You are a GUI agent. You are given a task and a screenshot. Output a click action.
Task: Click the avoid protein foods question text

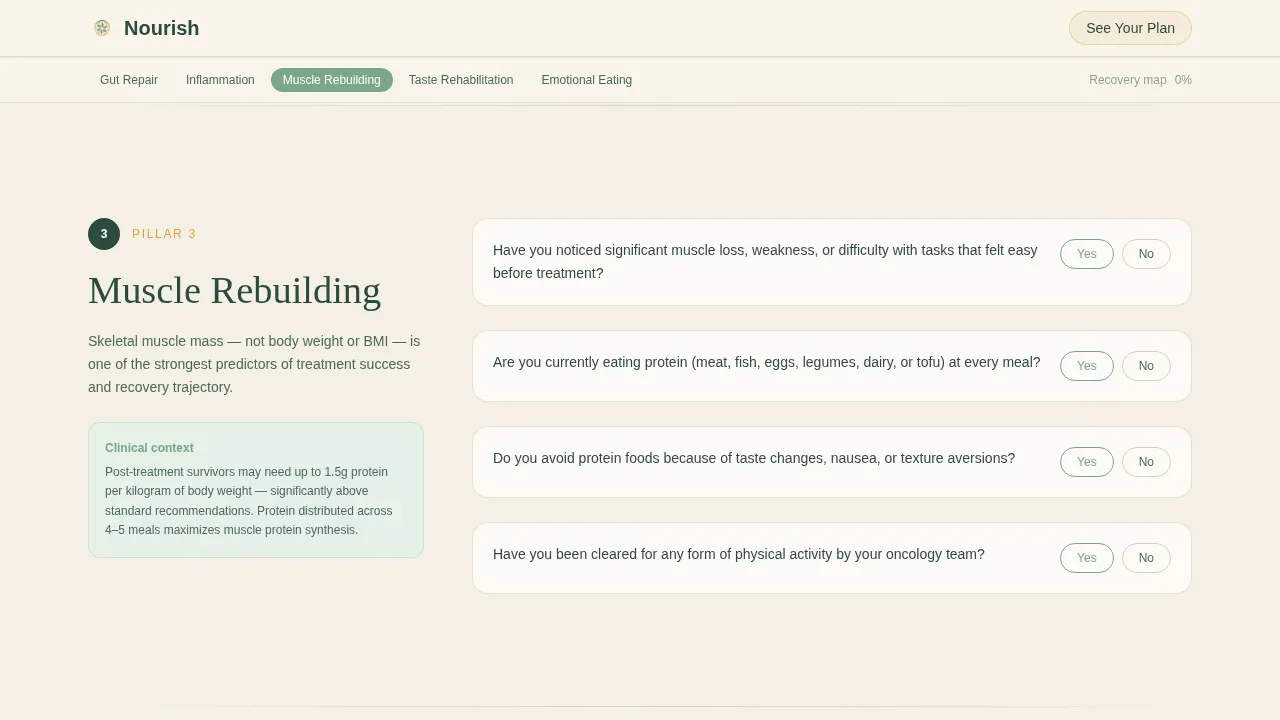tap(754, 458)
